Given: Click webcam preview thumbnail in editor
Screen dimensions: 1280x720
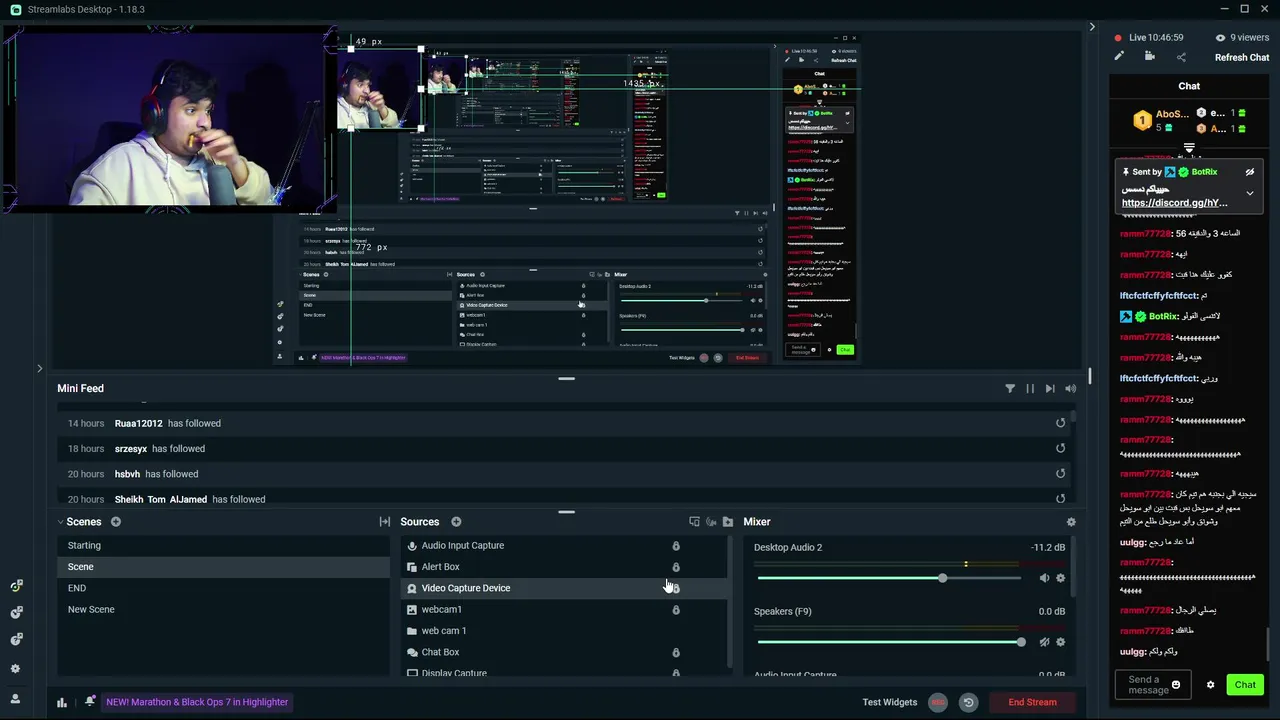Looking at the screenshot, I should pos(377,91).
